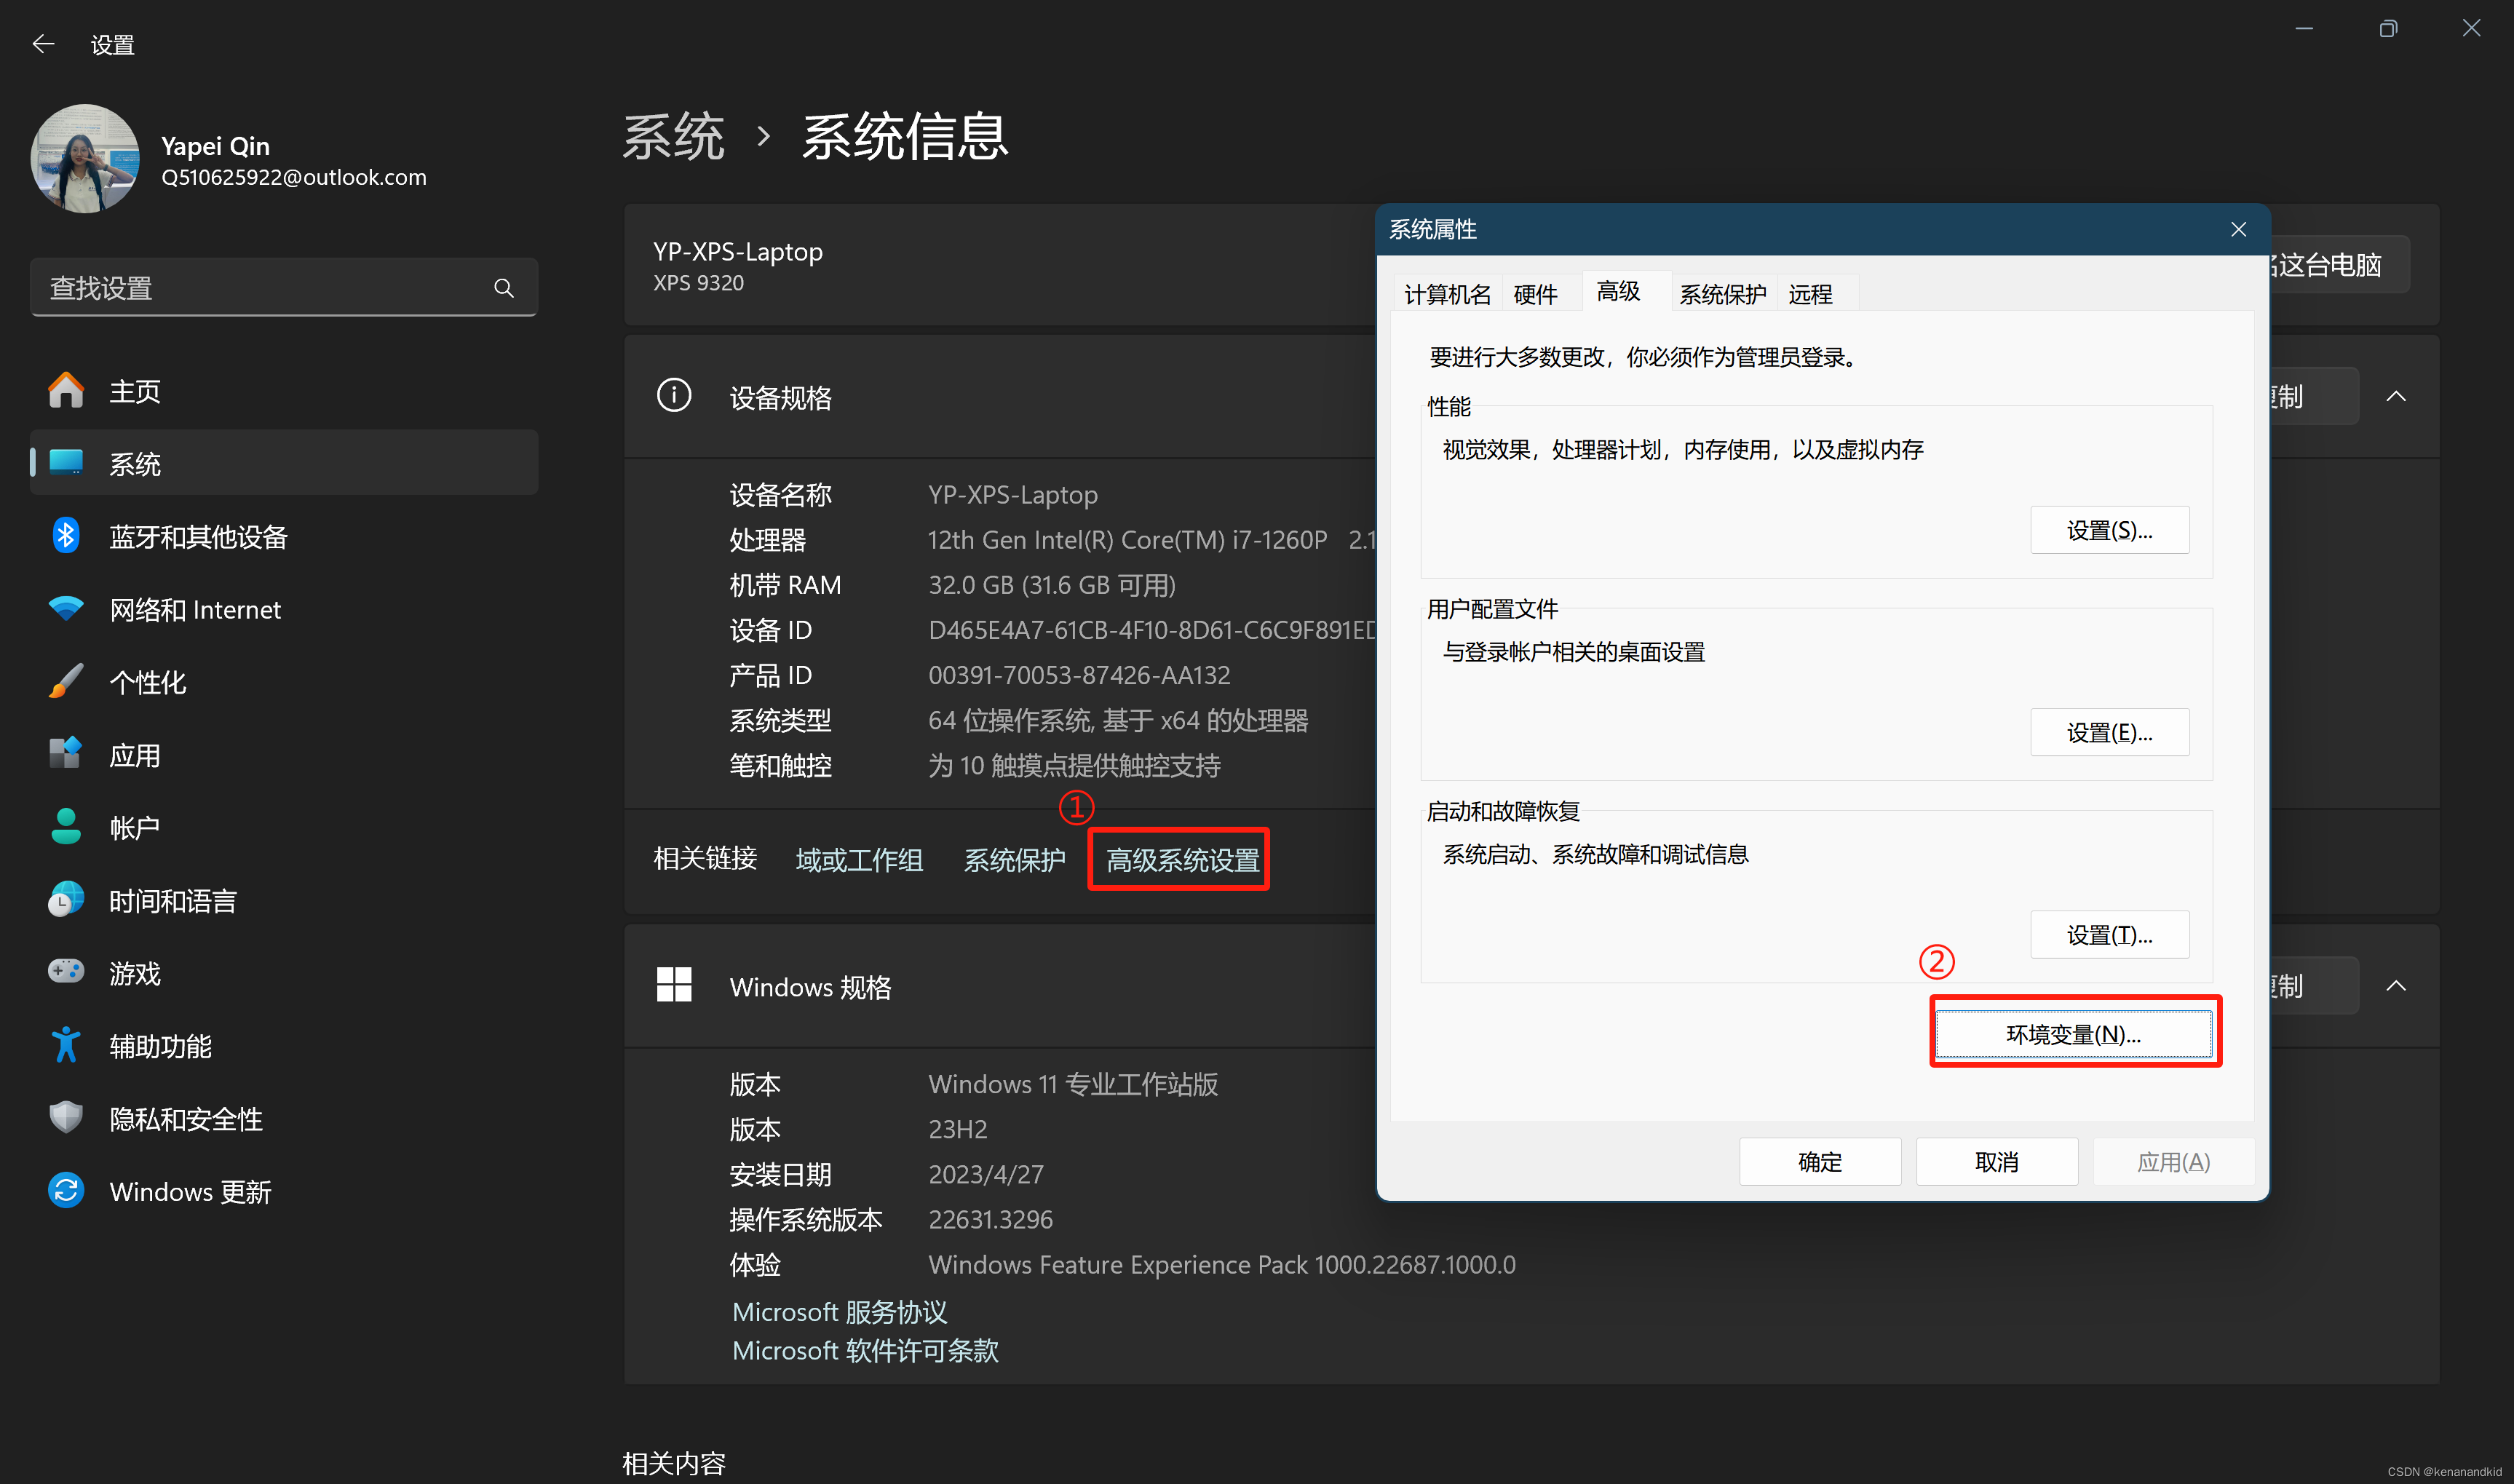Open the 系统保护 related link
This screenshot has width=2514, height=1484.
pos(1014,860)
